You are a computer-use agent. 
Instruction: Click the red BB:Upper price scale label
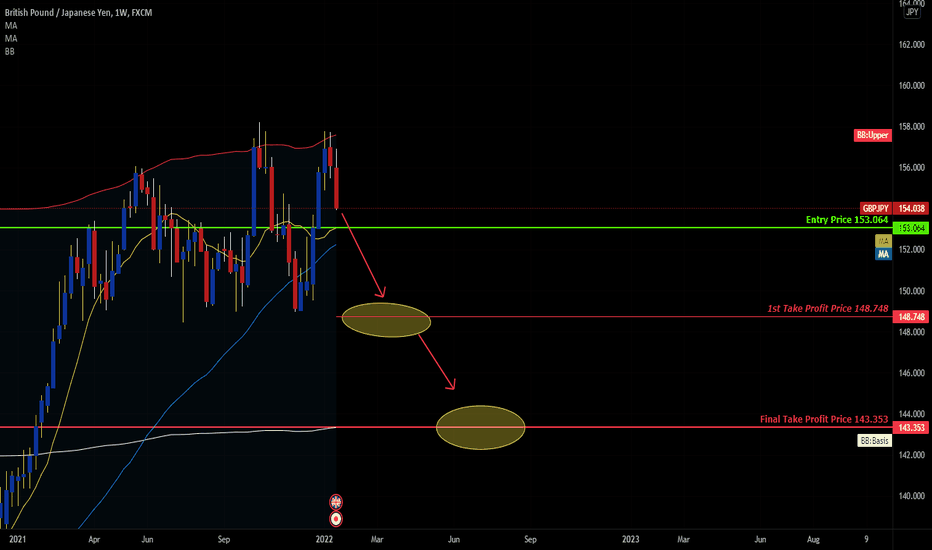pos(873,136)
